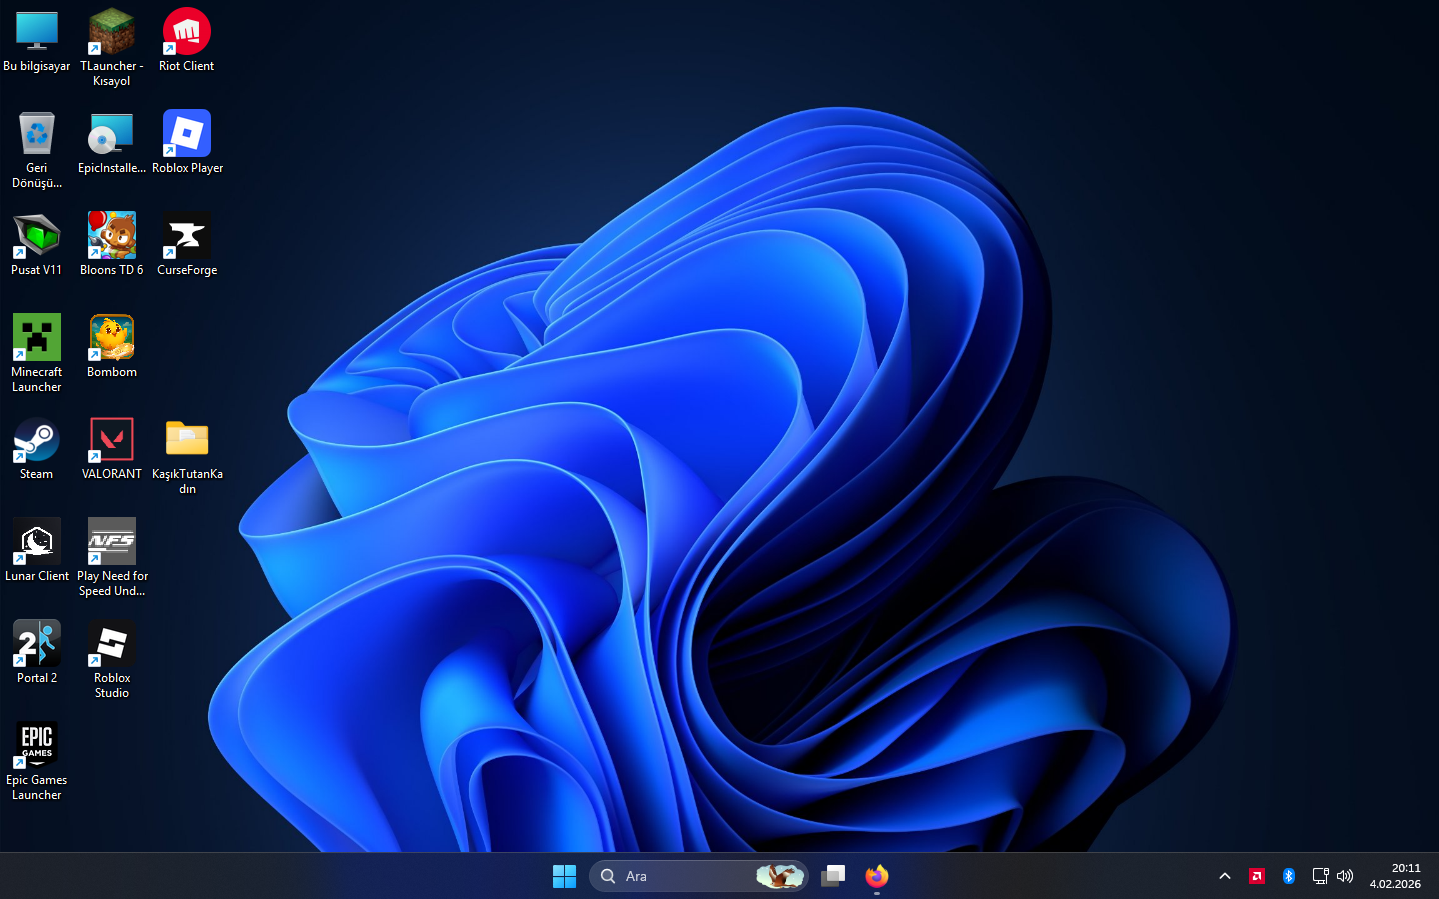Screen dimensions: 1439x899
Task: Select the Minecraft Launcher icon
Action: tap(37, 338)
